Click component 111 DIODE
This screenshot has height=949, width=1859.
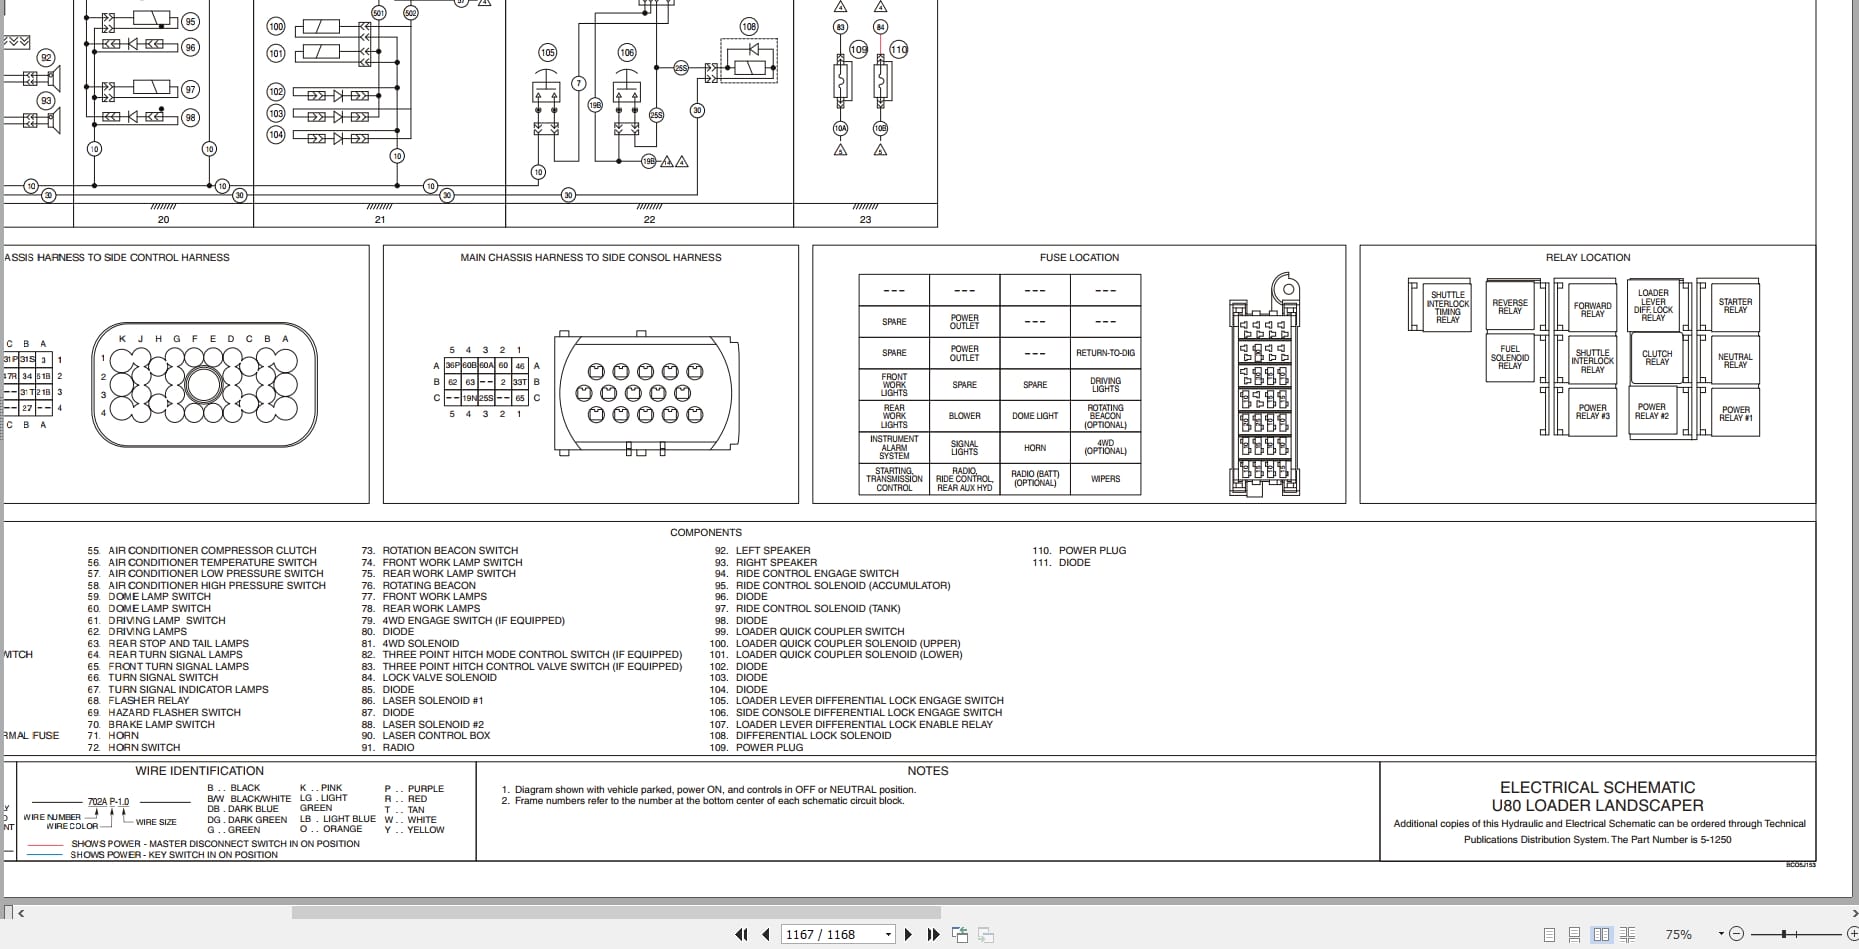pos(1061,563)
